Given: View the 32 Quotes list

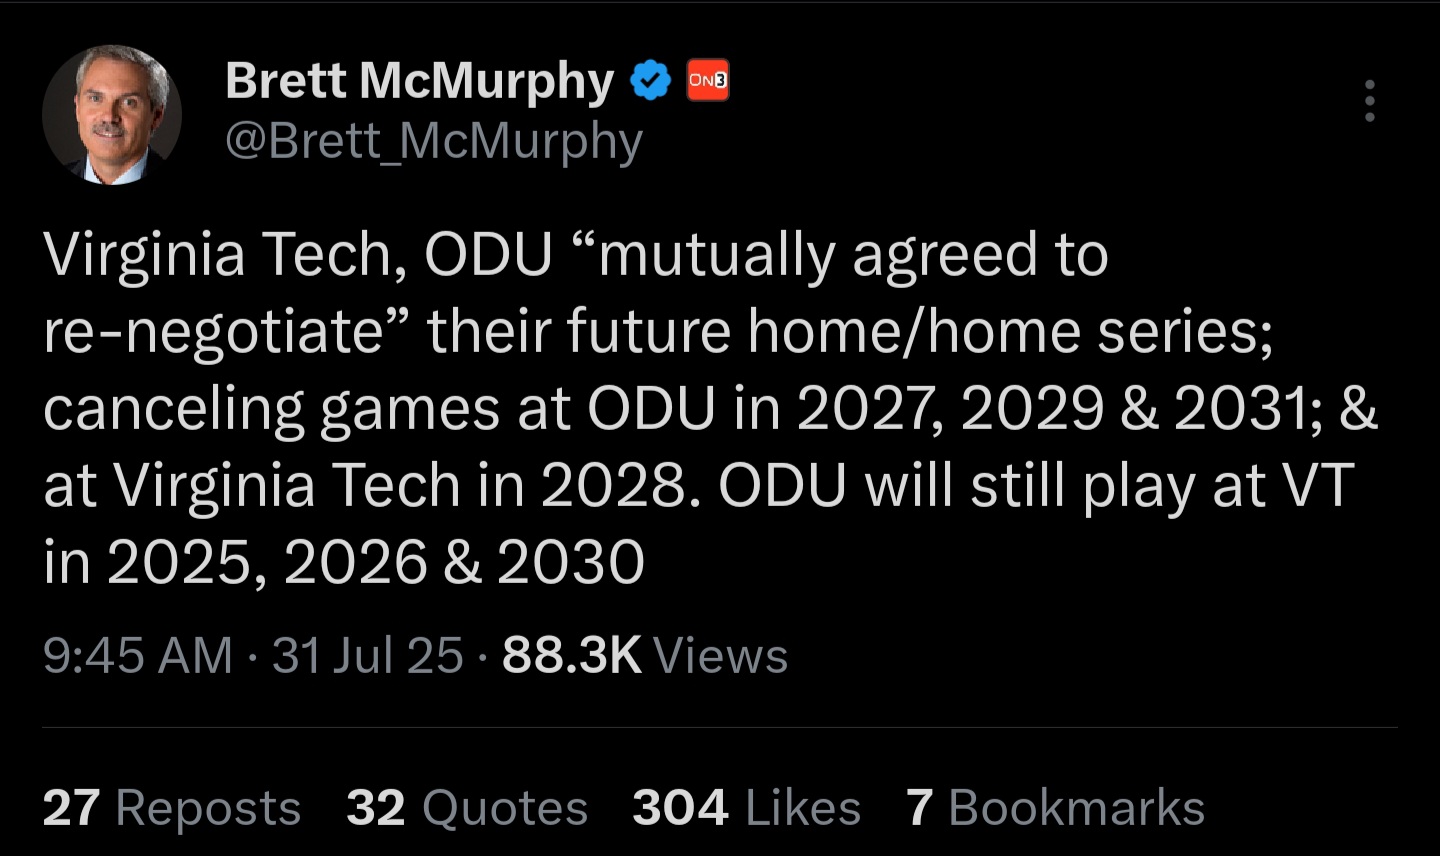Looking at the screenshot, I should point(467,807).
